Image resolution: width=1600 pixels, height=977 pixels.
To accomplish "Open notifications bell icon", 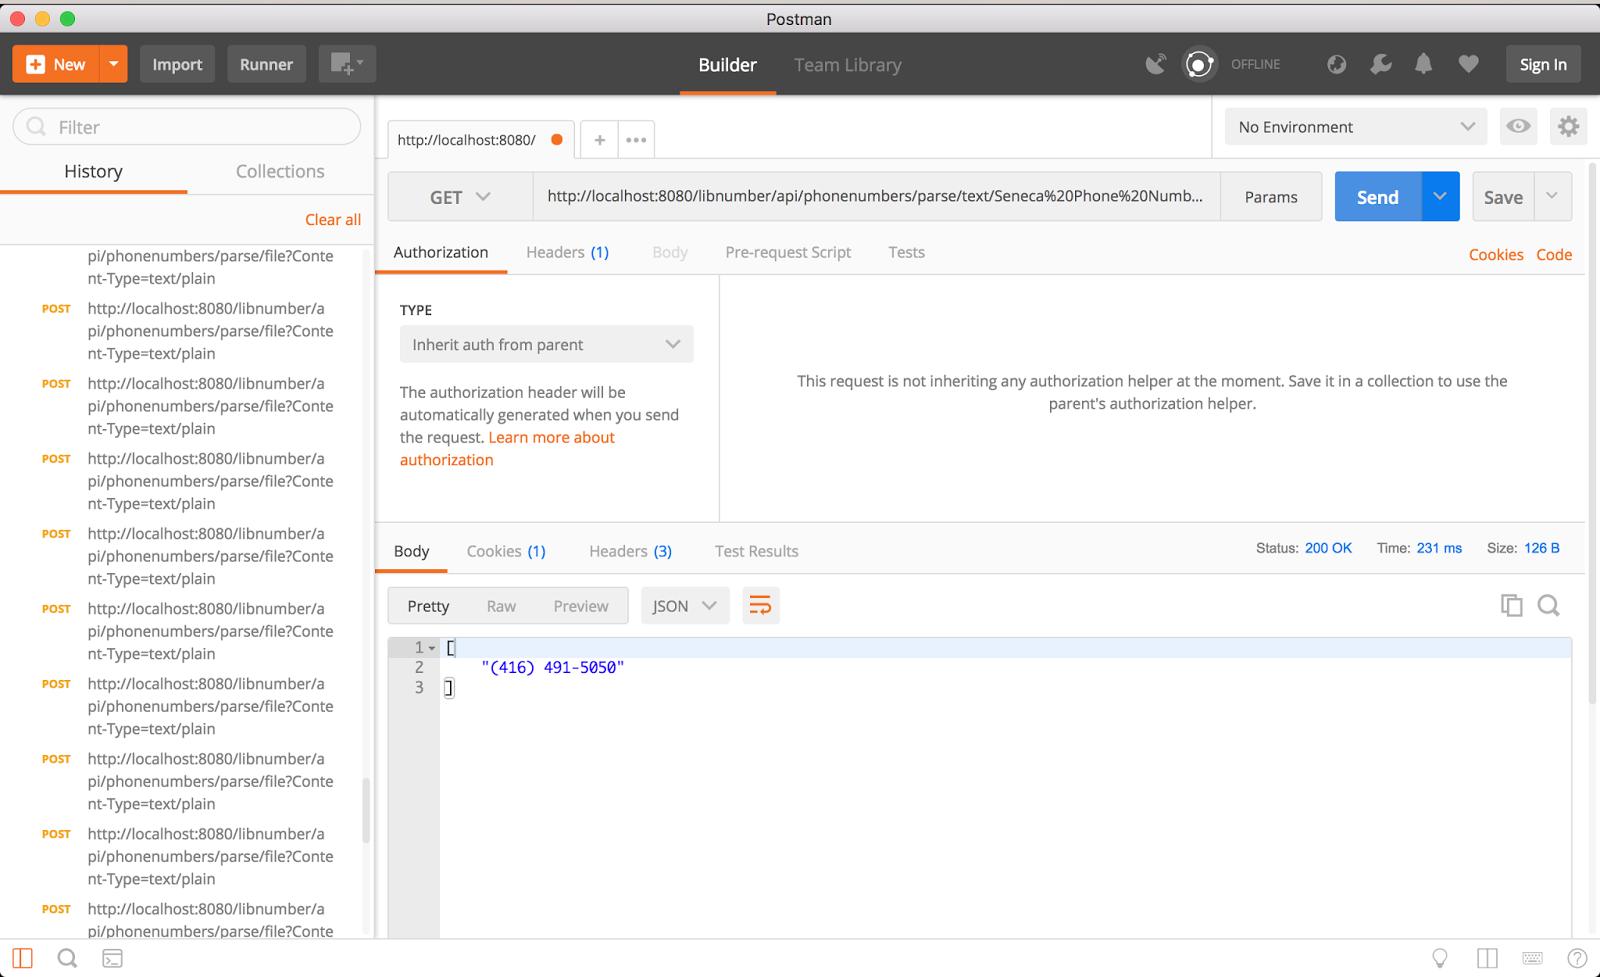I will coord(1424,63).
